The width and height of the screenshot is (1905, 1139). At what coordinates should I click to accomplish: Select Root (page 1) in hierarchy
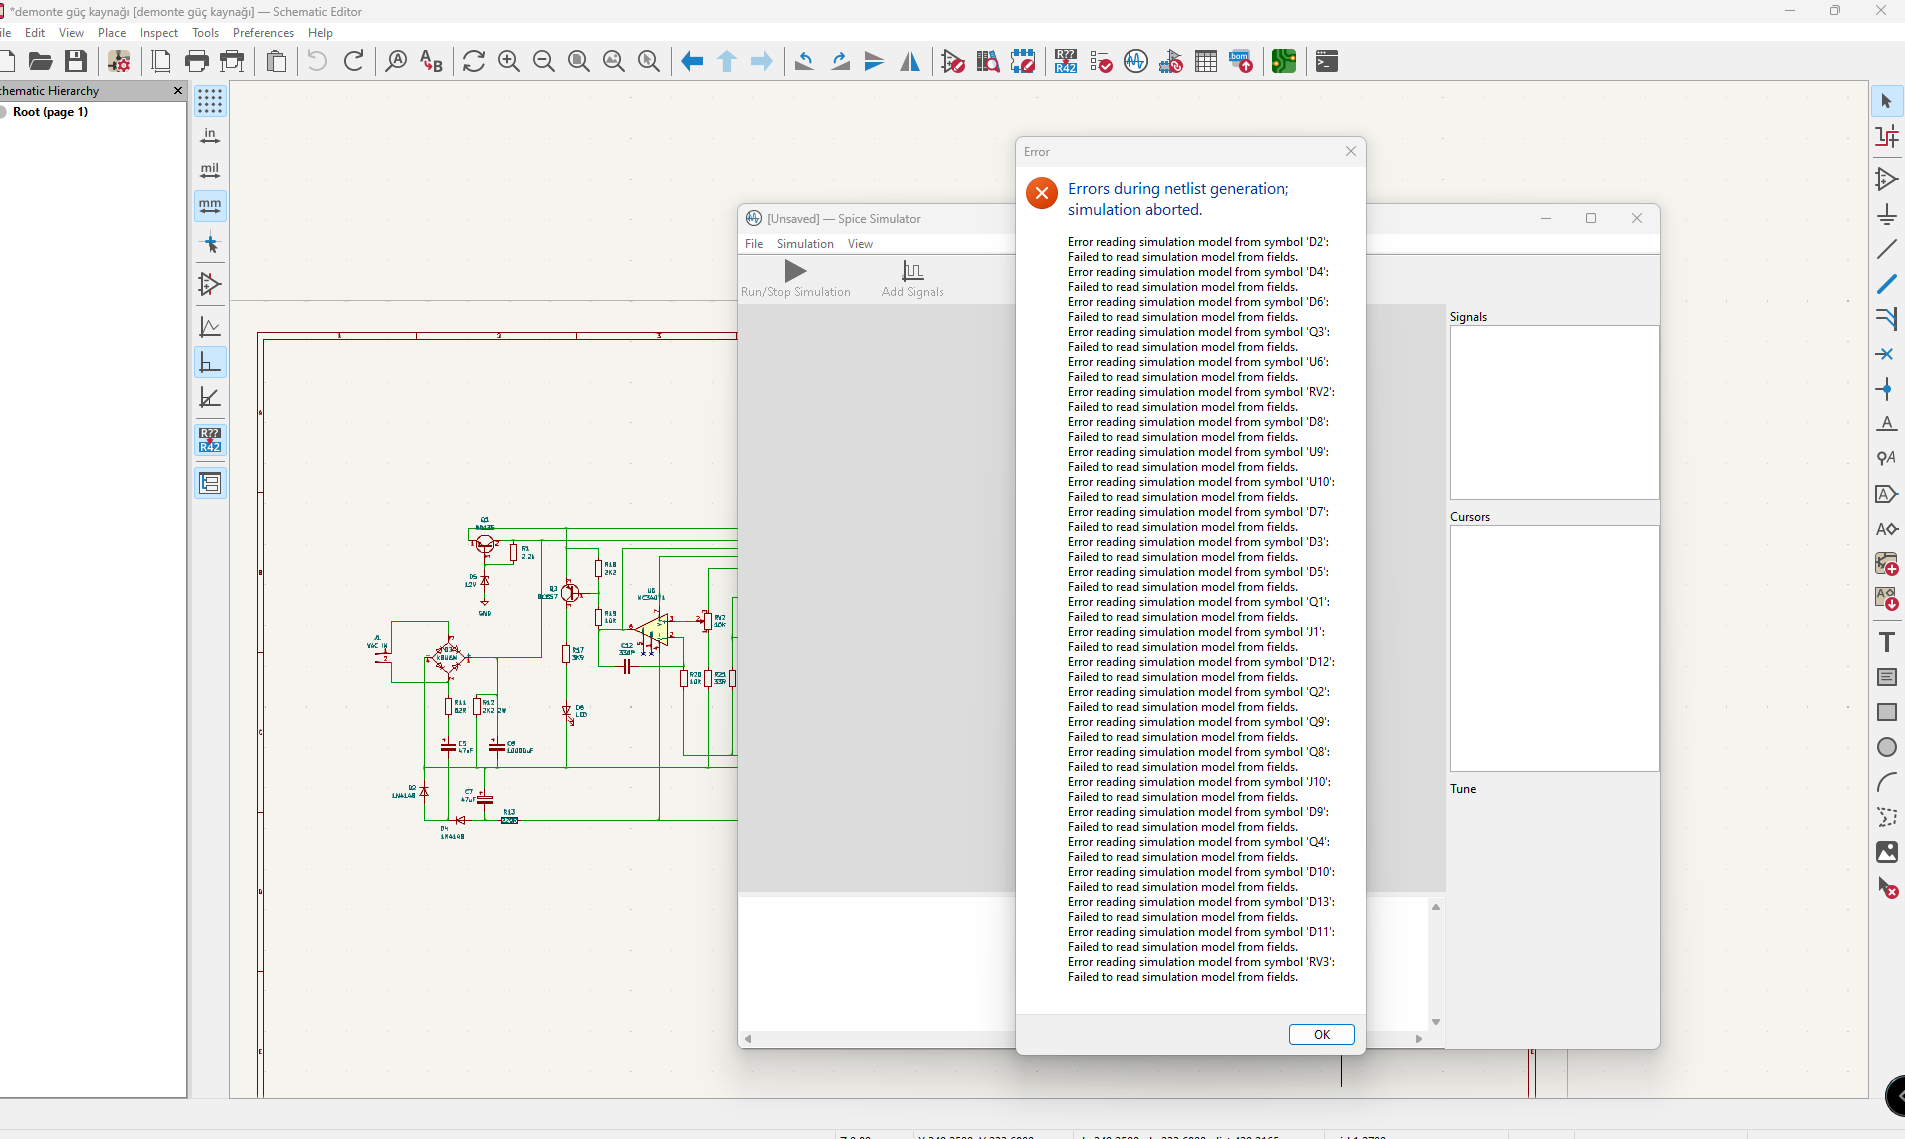(50, 112)
